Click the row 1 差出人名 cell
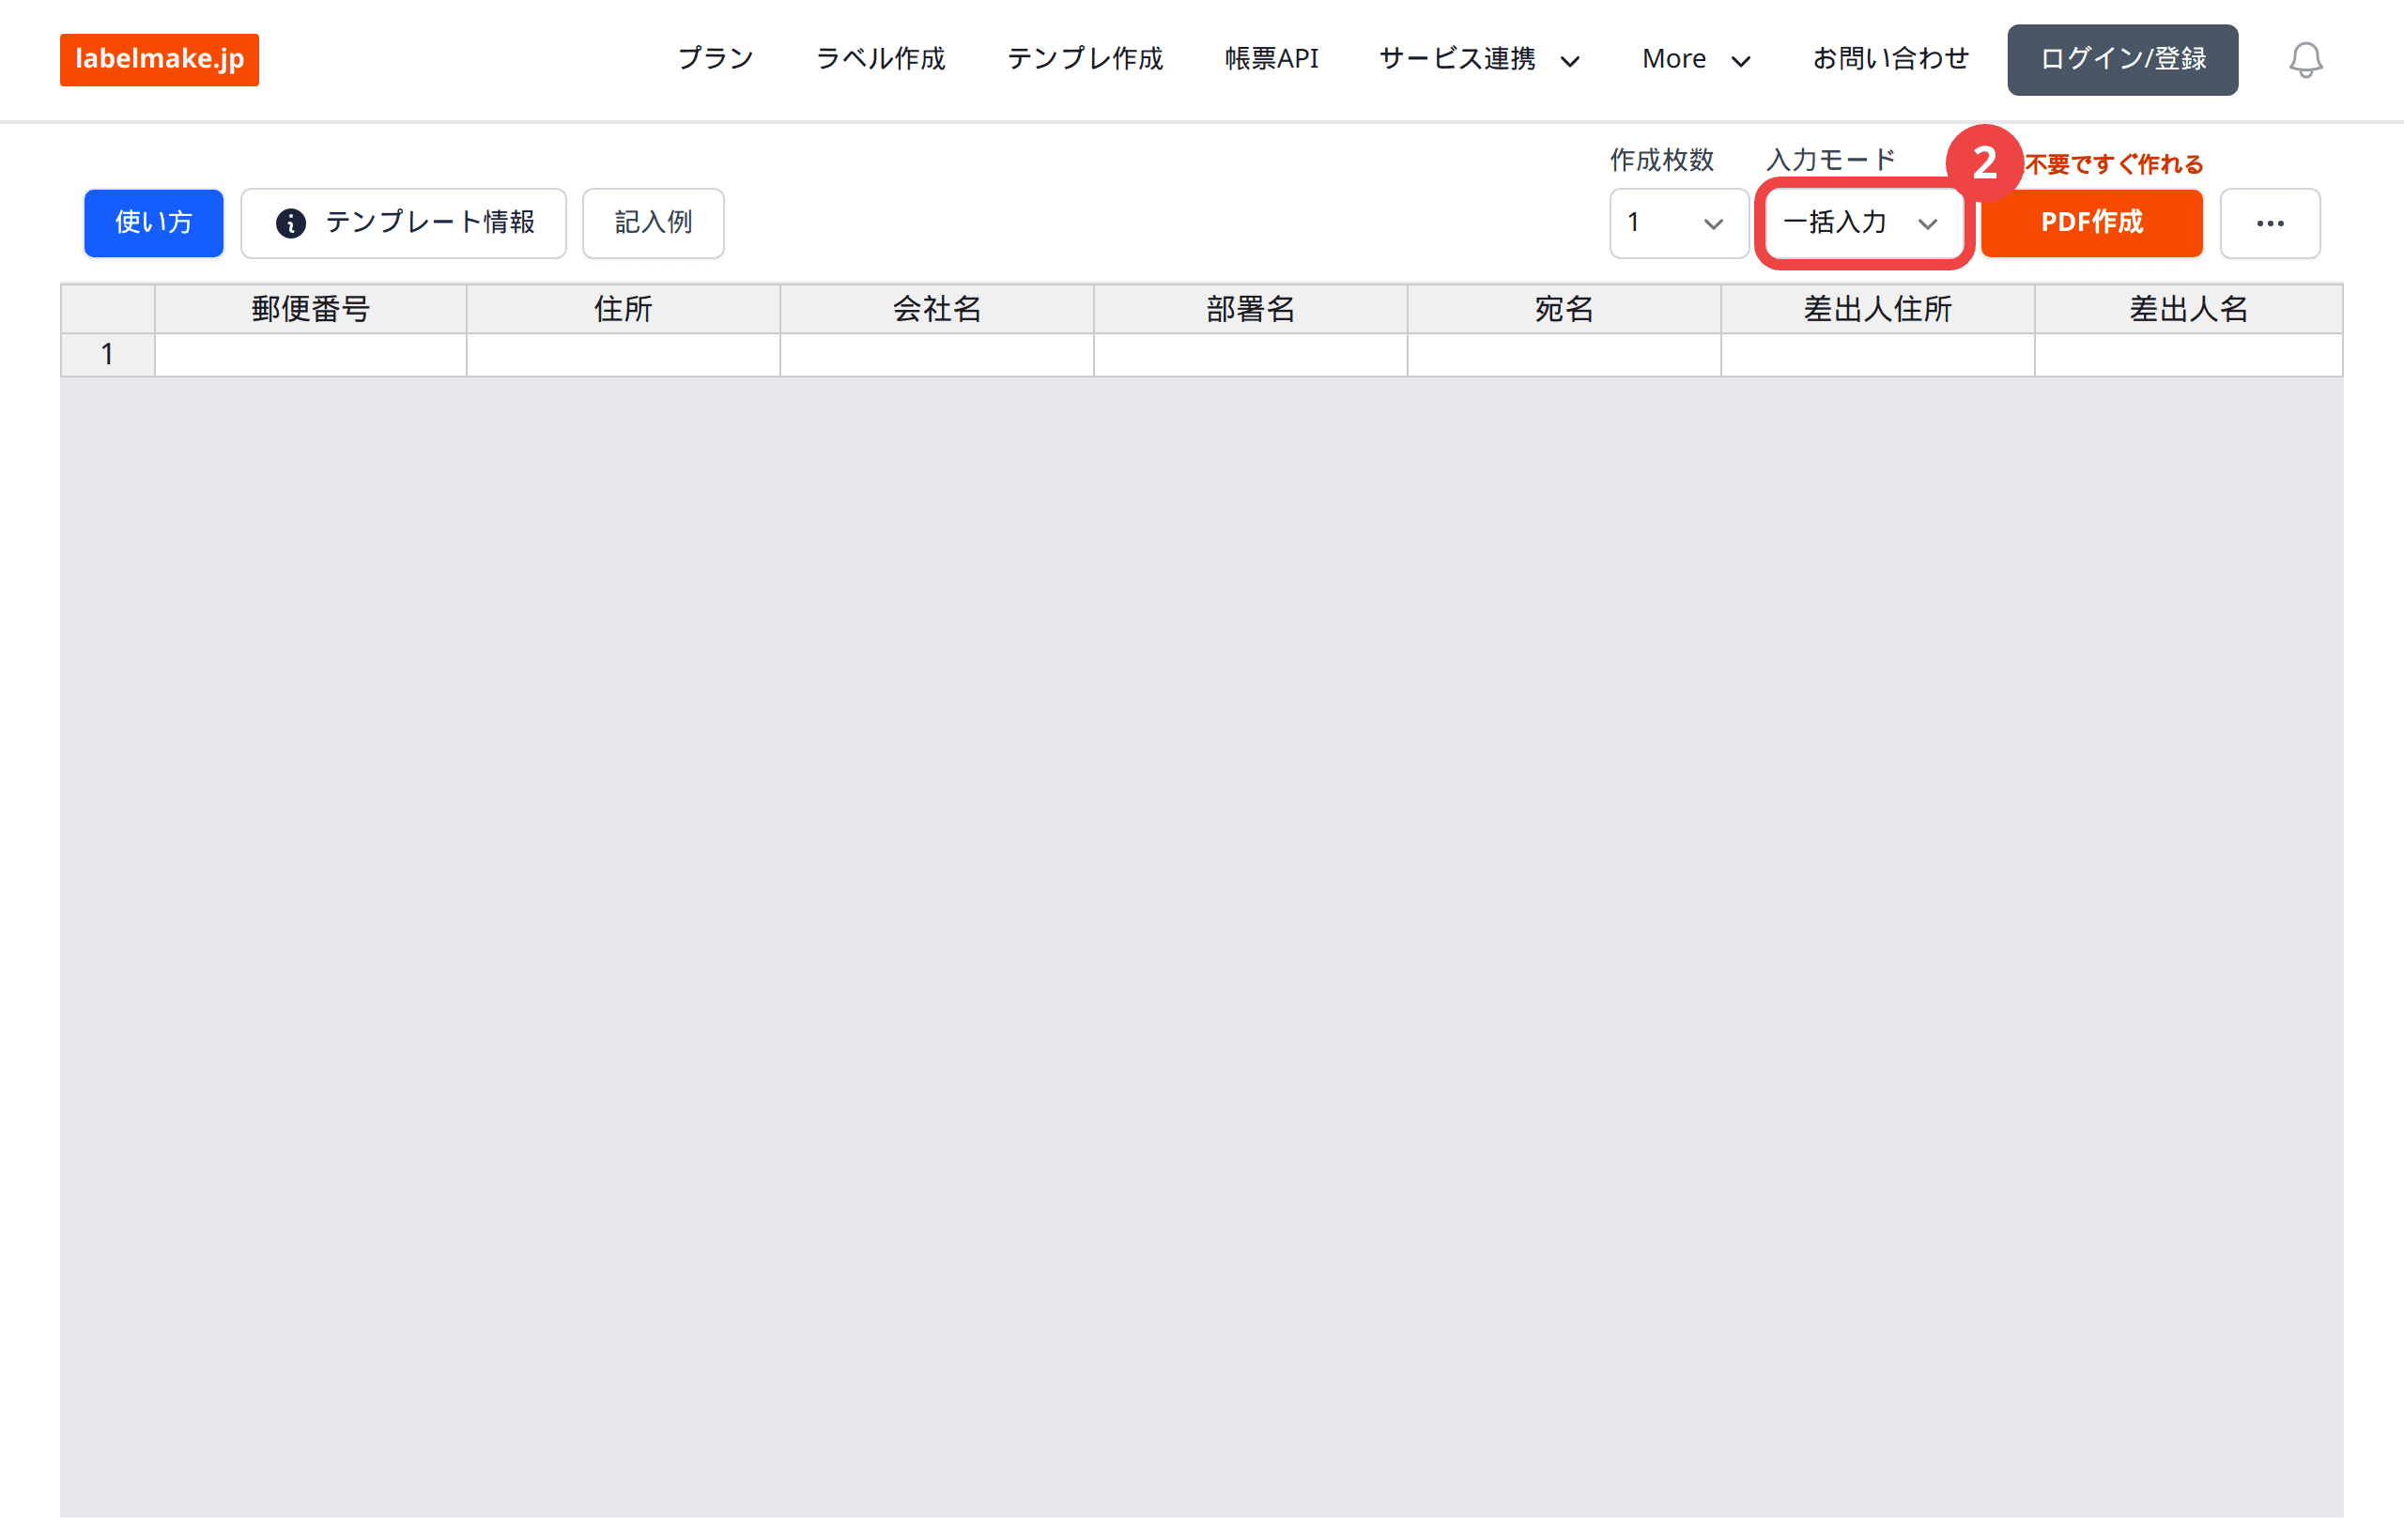Viewport: 2404px width, 1540px height. click(2188, 355)
